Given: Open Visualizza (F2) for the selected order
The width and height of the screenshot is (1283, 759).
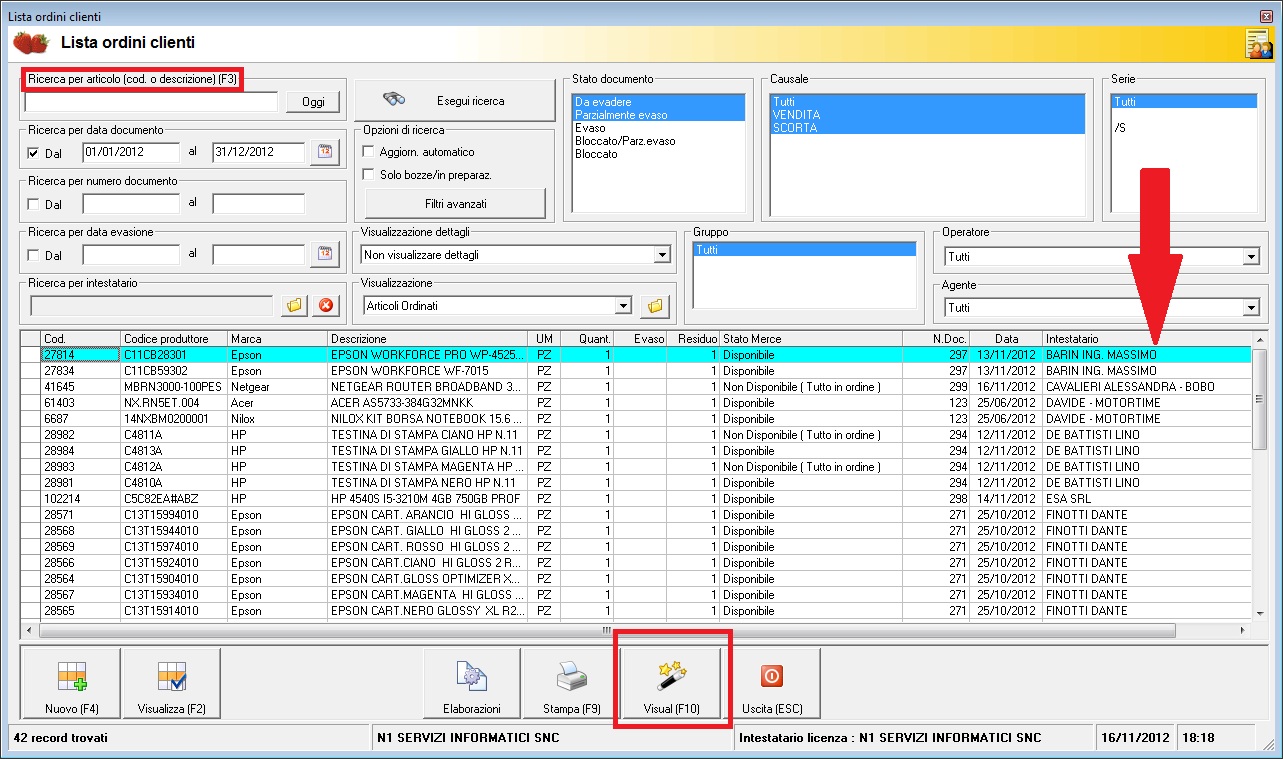Looking at the screenshot, I should [x=170, y=684].
